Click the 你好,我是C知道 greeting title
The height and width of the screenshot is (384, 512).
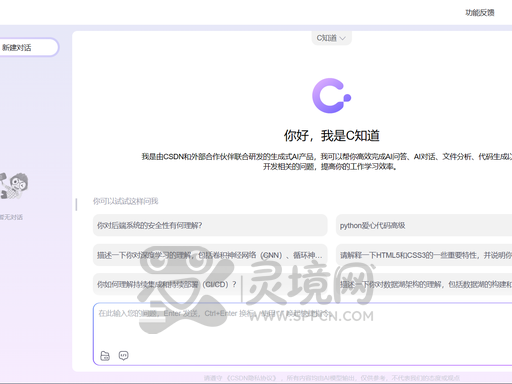pyautogui.click(x=332, y=136)
